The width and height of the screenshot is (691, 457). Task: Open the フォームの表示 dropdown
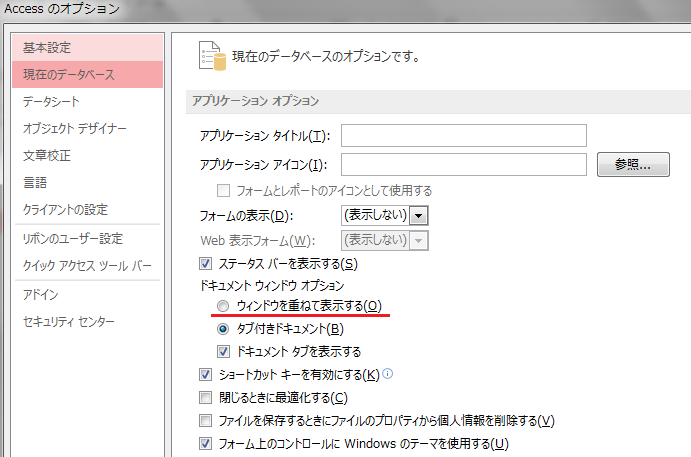[419, 216]
